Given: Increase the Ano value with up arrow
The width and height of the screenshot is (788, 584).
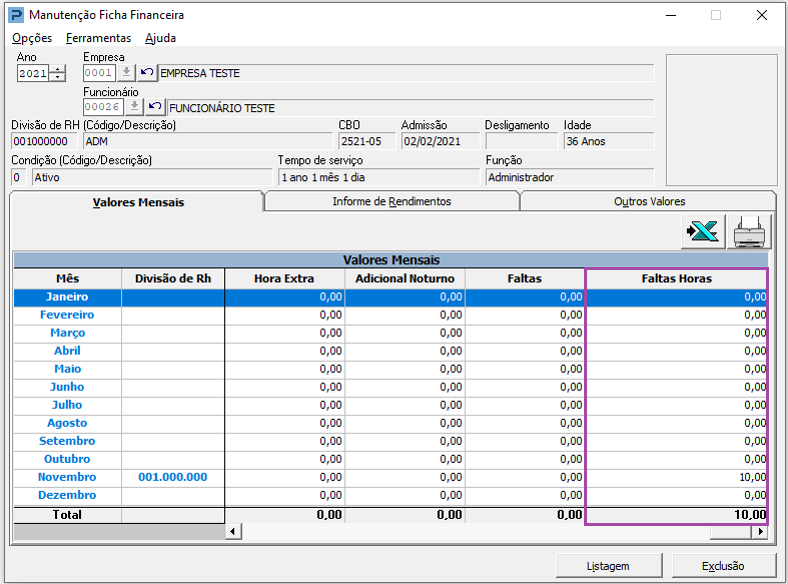Looking at the screenshot, I should tap(58, 69).
